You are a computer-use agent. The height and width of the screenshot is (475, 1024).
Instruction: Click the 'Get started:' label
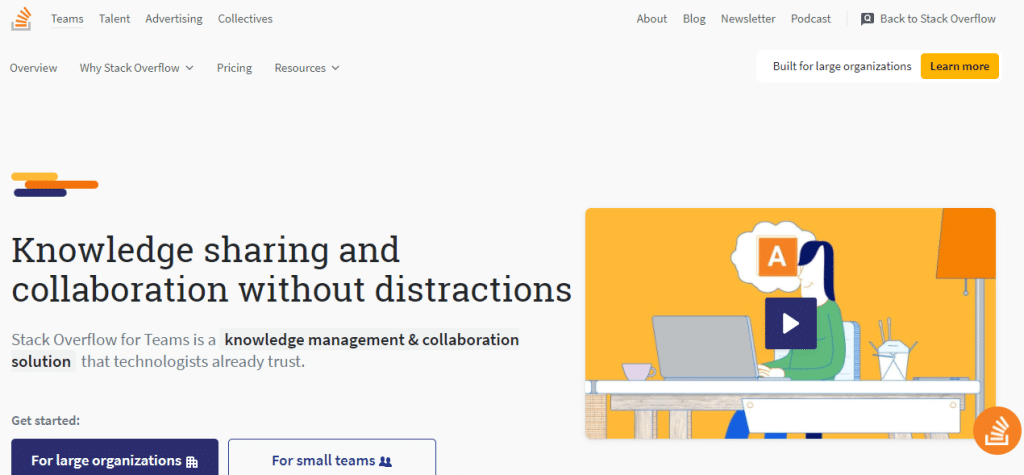(46, 420)
